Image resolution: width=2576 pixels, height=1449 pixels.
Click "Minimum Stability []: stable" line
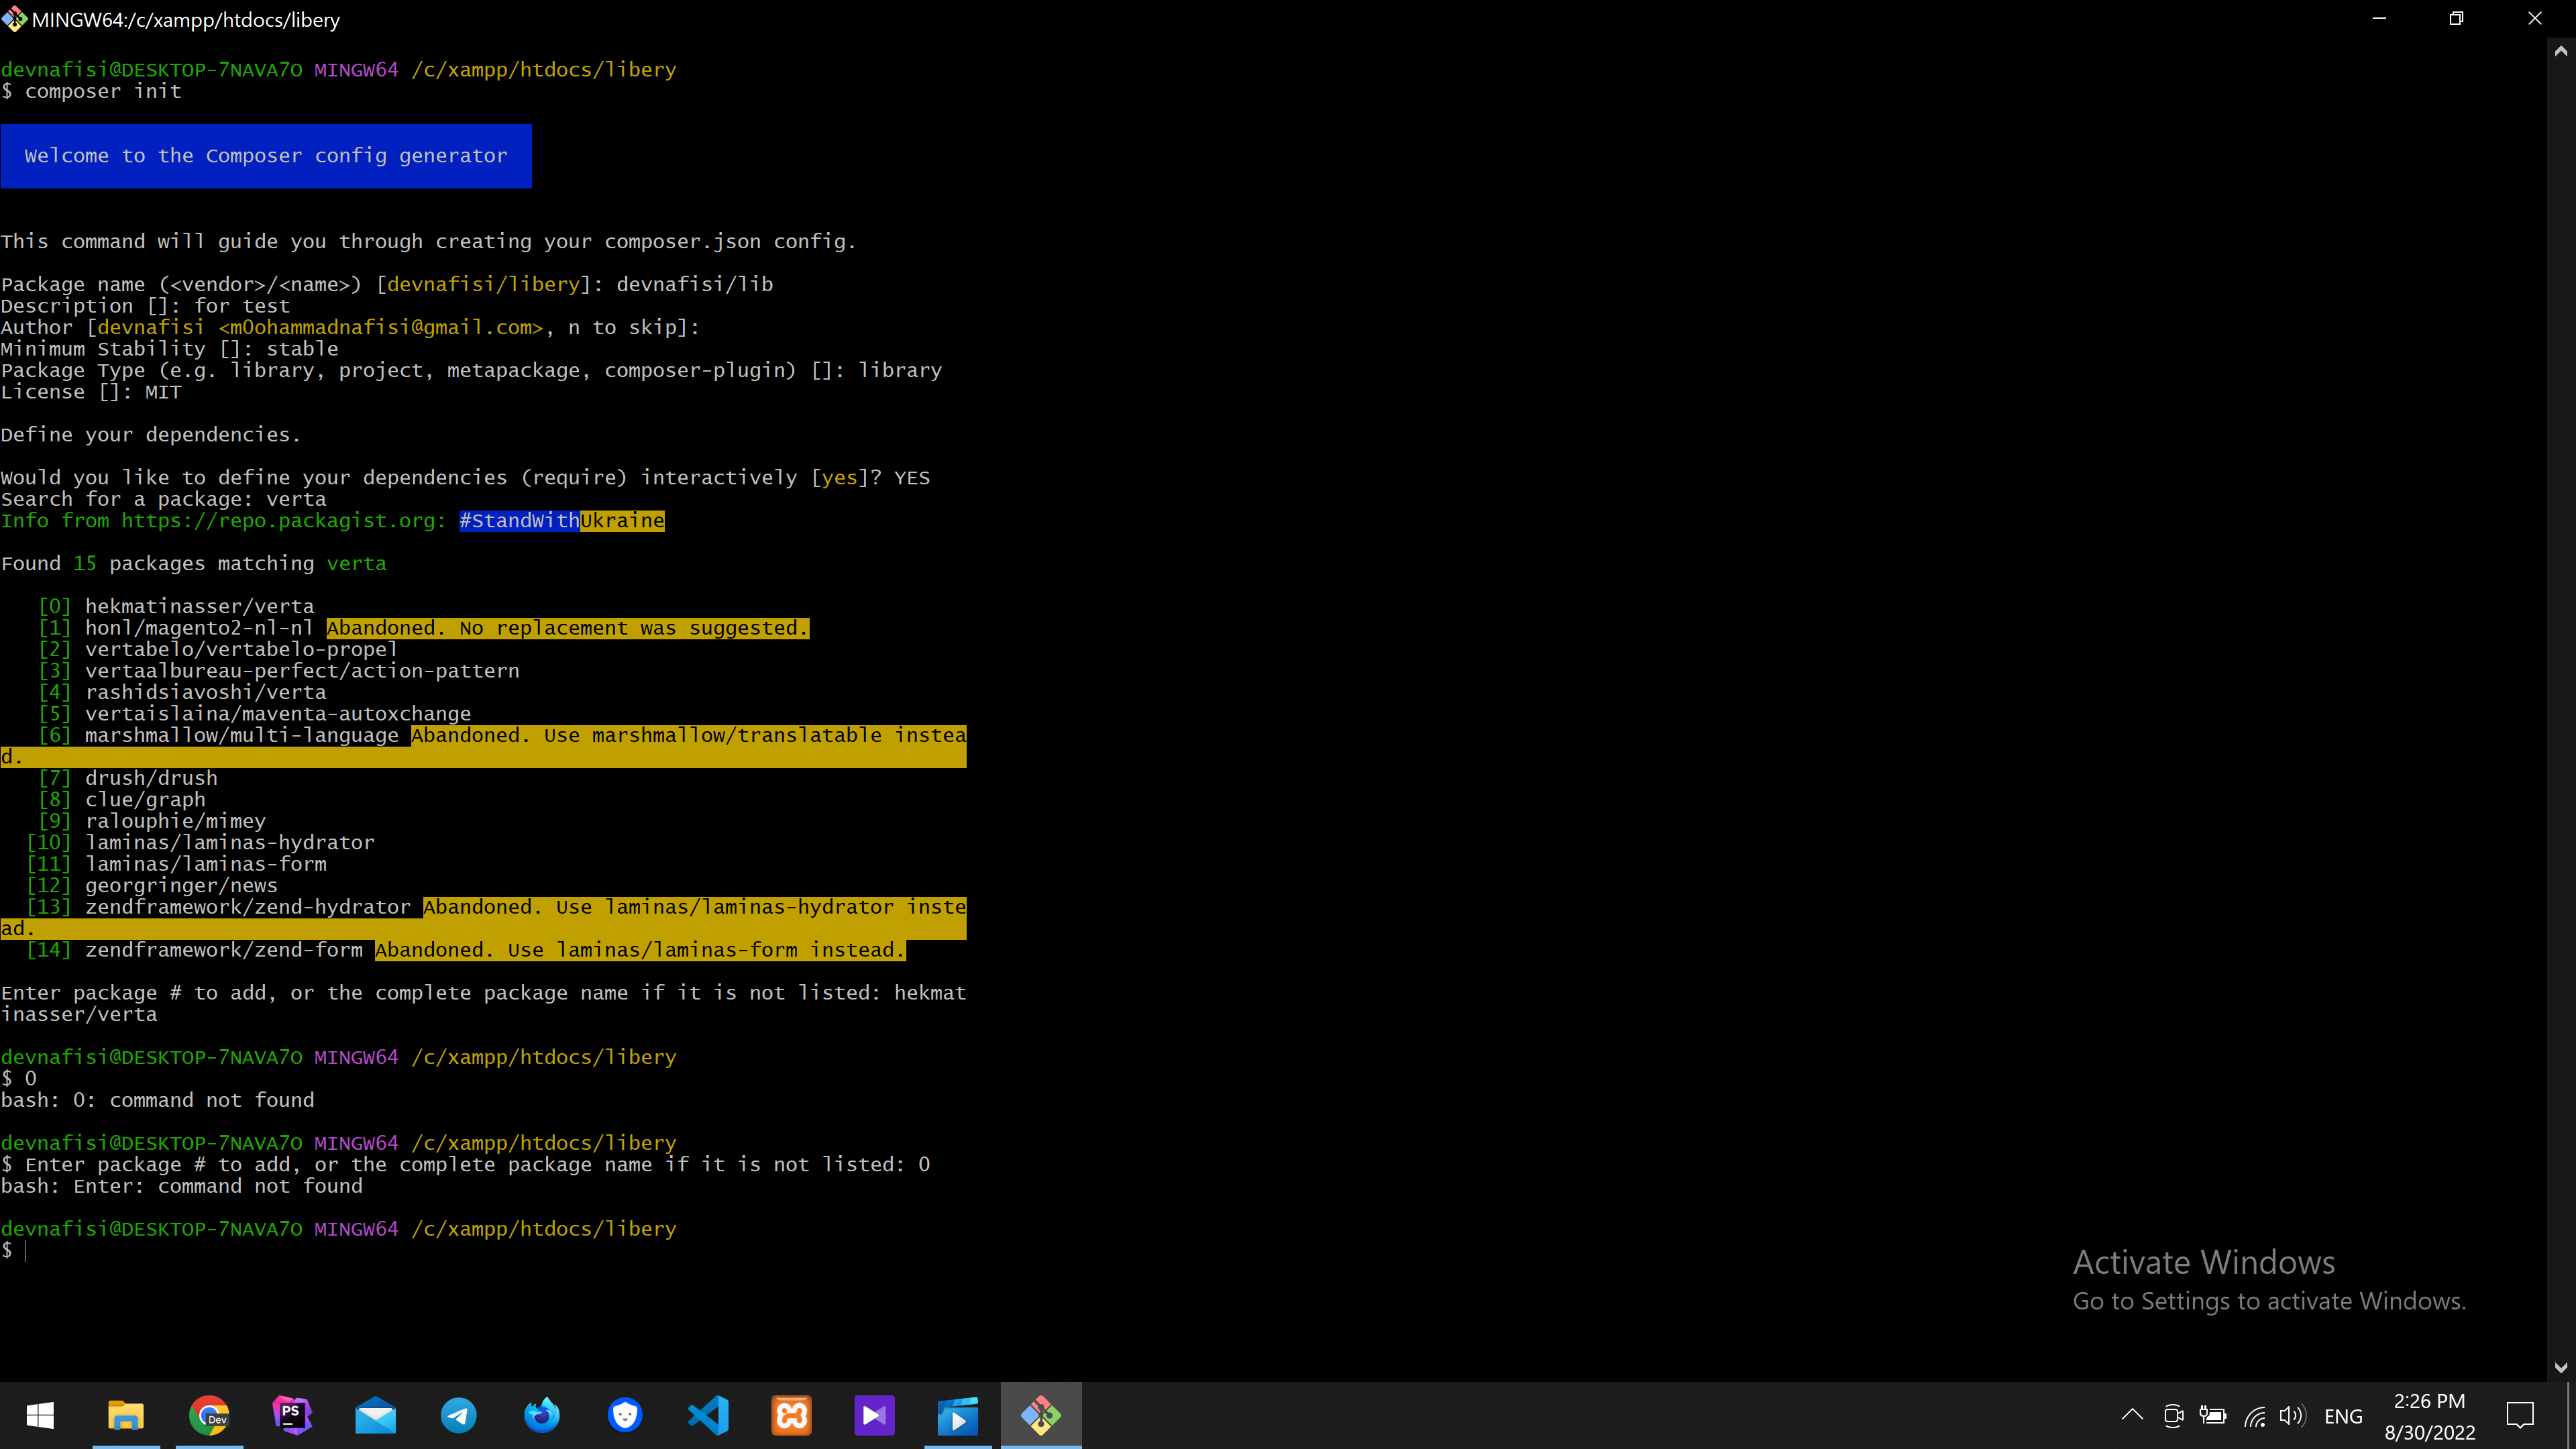(170, 349)
